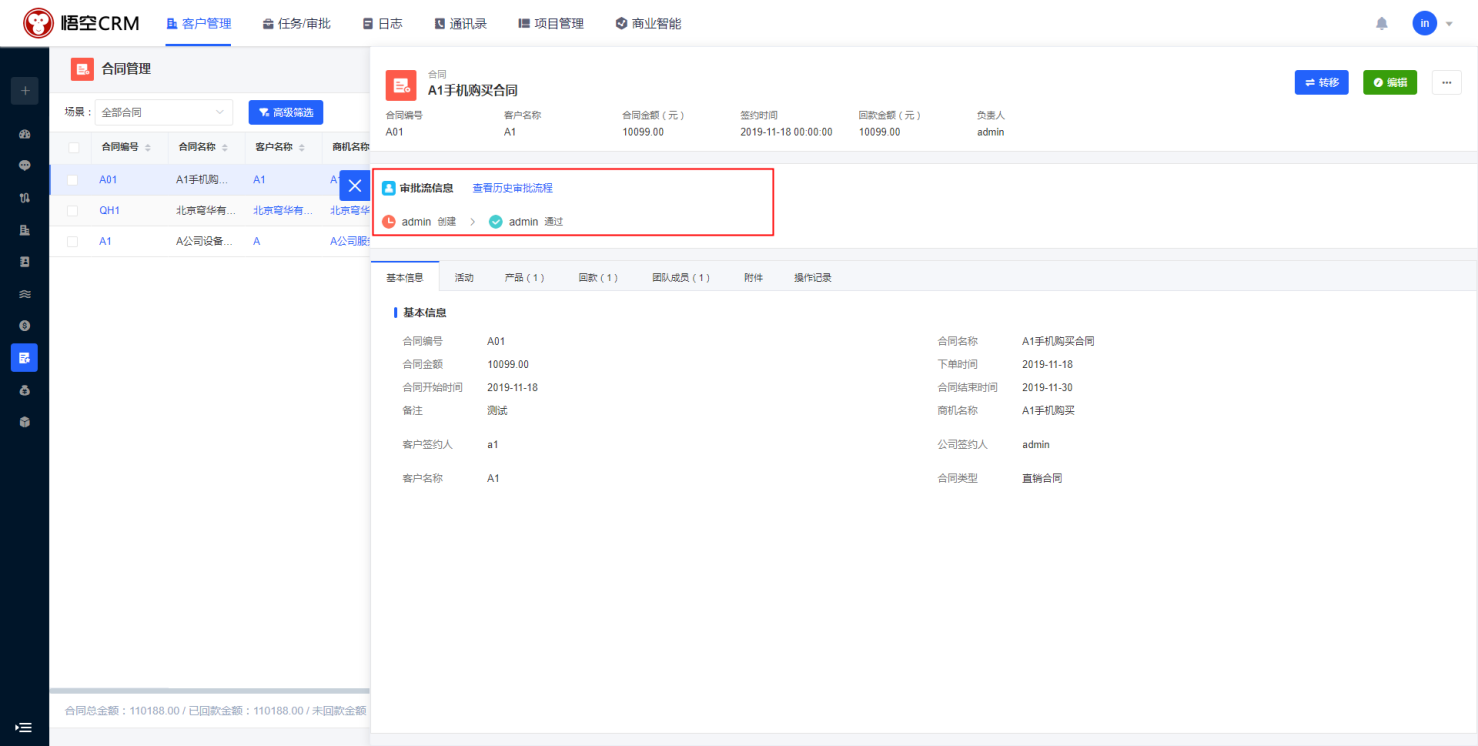
Task: Open the cube product icon in sidebar
Action: (24, 422)
